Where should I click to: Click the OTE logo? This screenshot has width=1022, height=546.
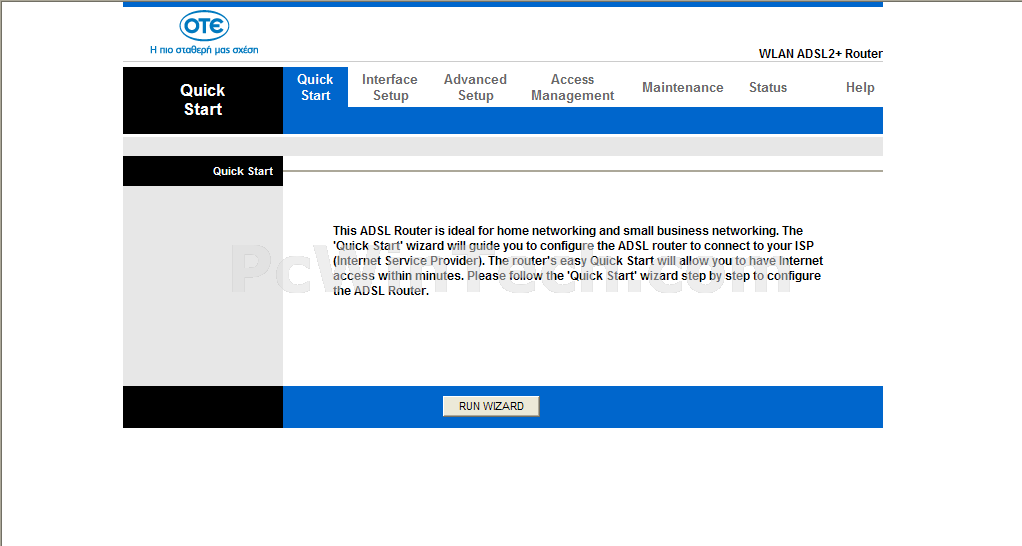[x=204, y=26]
